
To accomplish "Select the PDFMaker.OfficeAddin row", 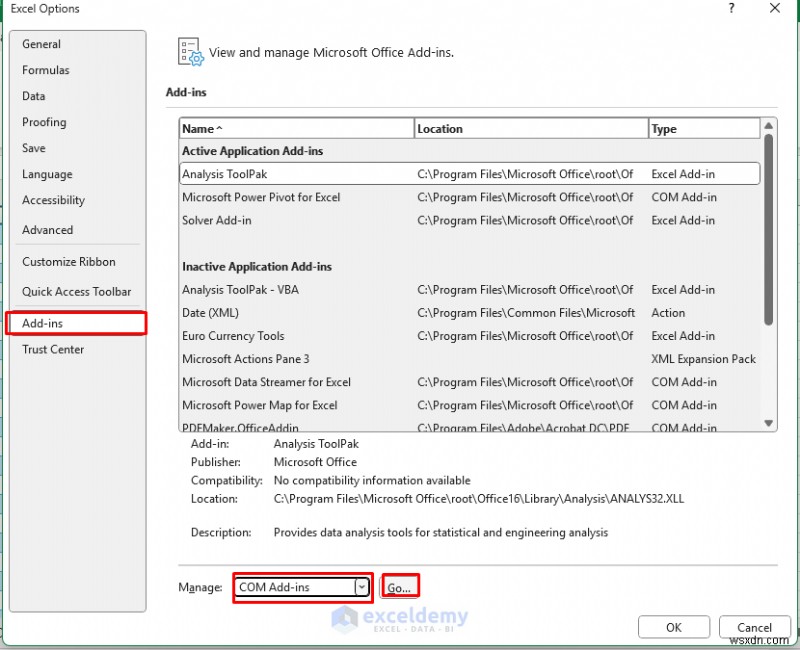I will coord(469,427).
